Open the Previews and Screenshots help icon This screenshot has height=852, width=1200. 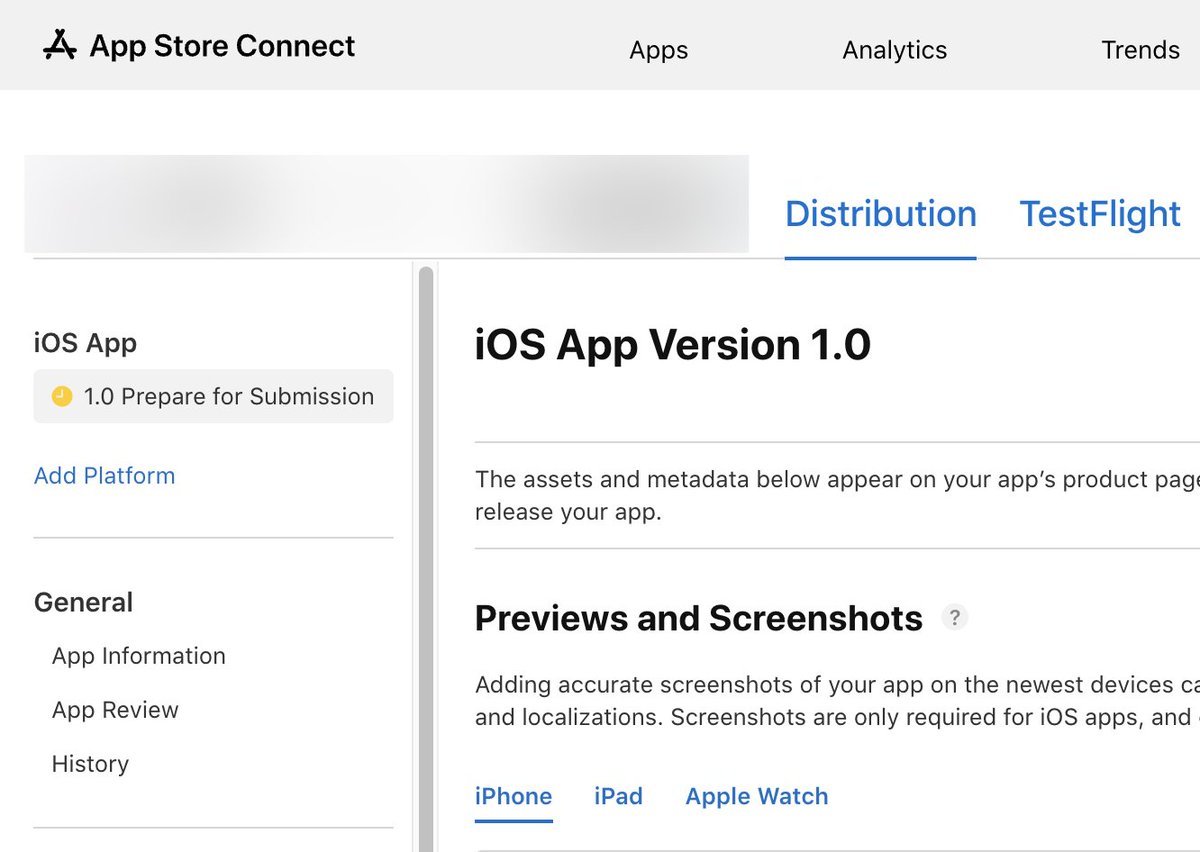point(955,618)
